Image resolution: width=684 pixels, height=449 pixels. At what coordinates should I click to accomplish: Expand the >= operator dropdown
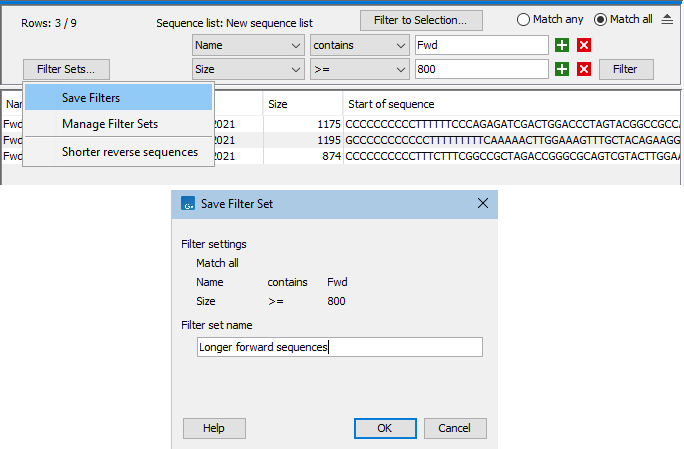pyautogui.click(x=359, y=69)
